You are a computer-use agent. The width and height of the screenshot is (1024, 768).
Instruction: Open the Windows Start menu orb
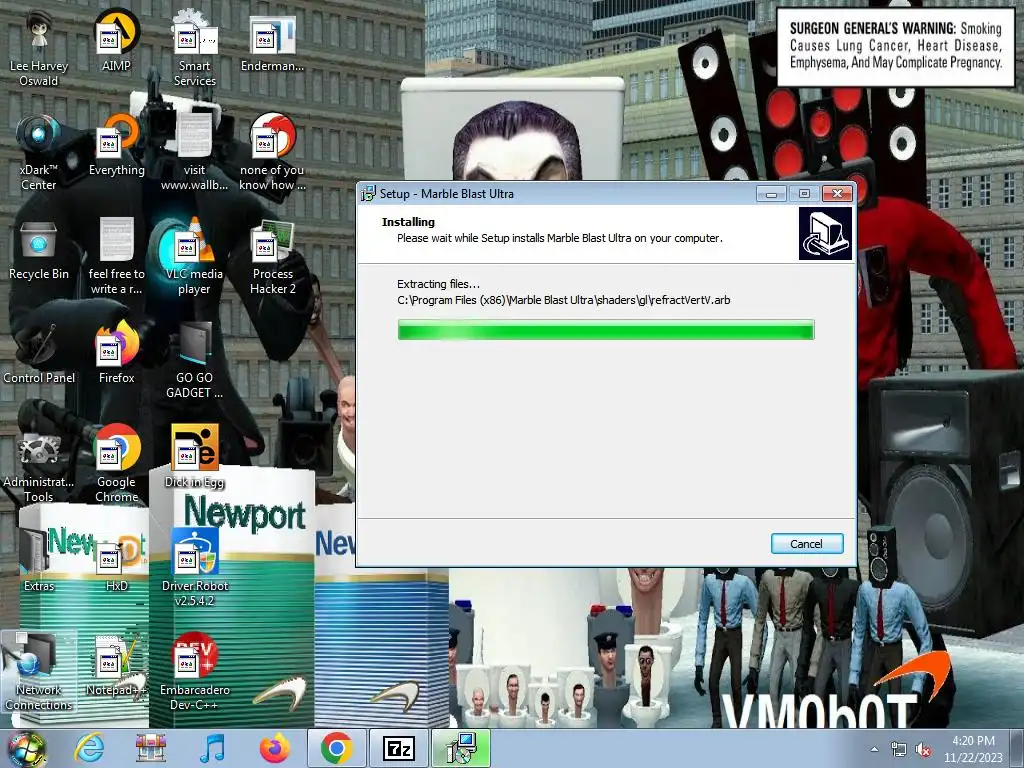pyautogui.click(x=25, y=749)
